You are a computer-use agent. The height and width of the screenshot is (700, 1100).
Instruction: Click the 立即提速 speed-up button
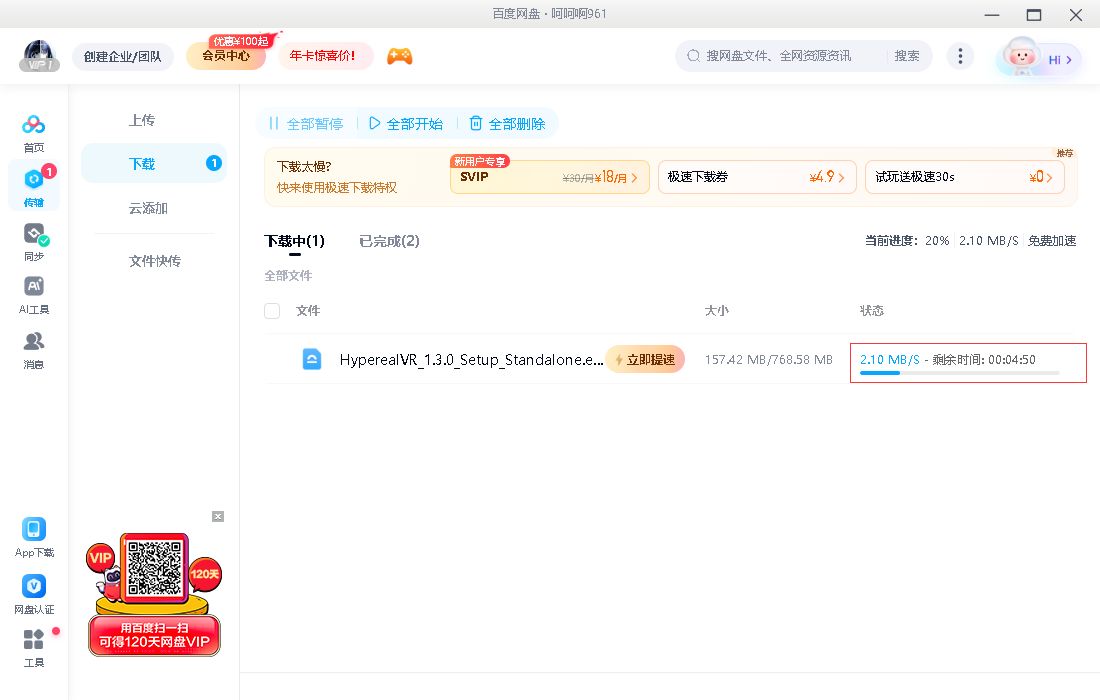(x=645, y=359)
